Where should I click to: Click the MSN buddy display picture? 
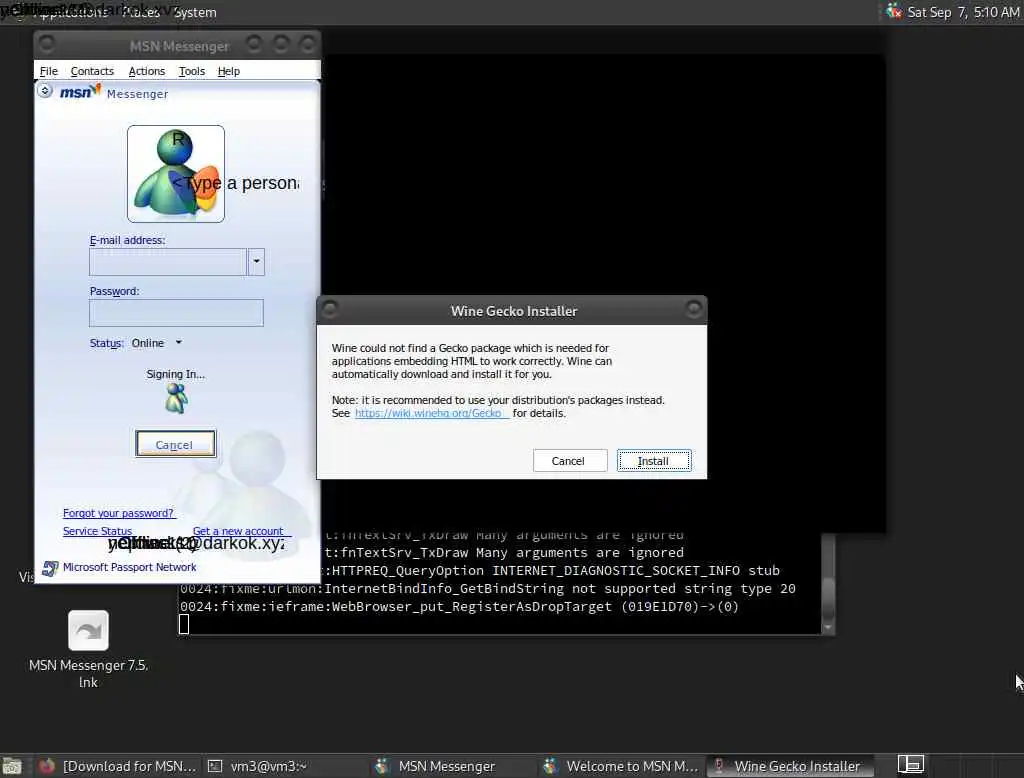pyautogui.click(x=176, y=174)
